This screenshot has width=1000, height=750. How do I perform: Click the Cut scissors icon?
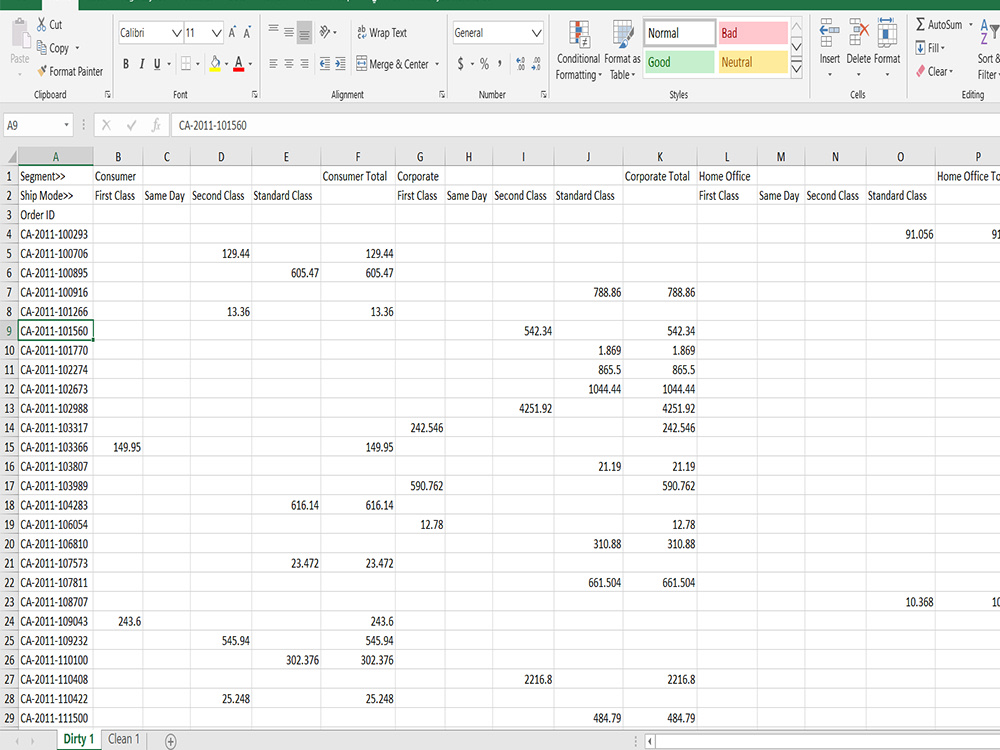coord(41,25)
